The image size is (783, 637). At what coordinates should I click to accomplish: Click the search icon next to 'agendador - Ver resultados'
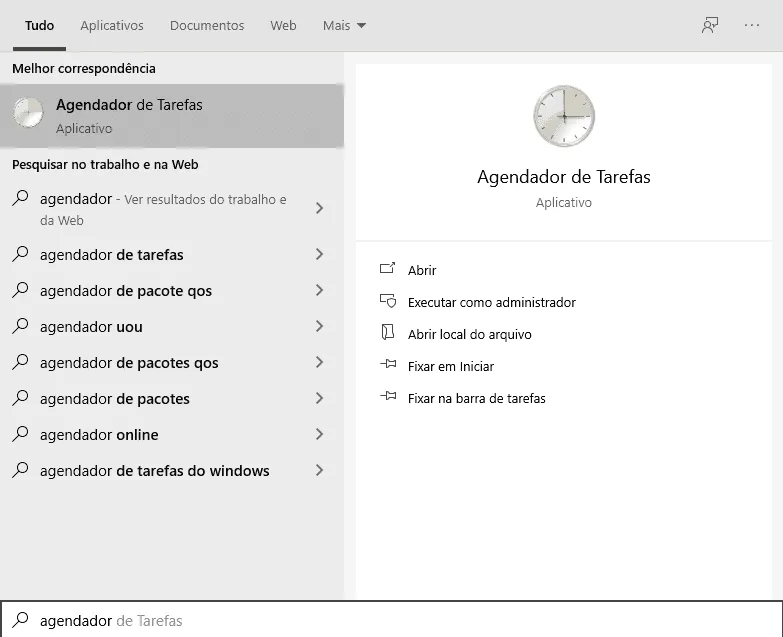(x=20, y=198)
